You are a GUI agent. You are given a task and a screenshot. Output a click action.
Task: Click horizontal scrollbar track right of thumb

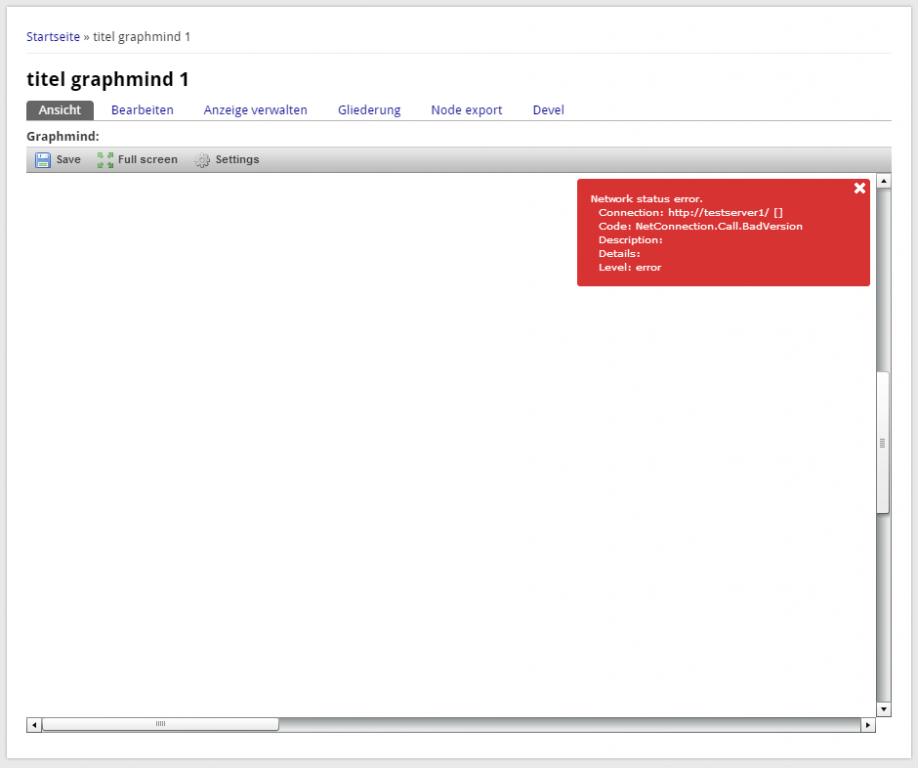[570, 725]
